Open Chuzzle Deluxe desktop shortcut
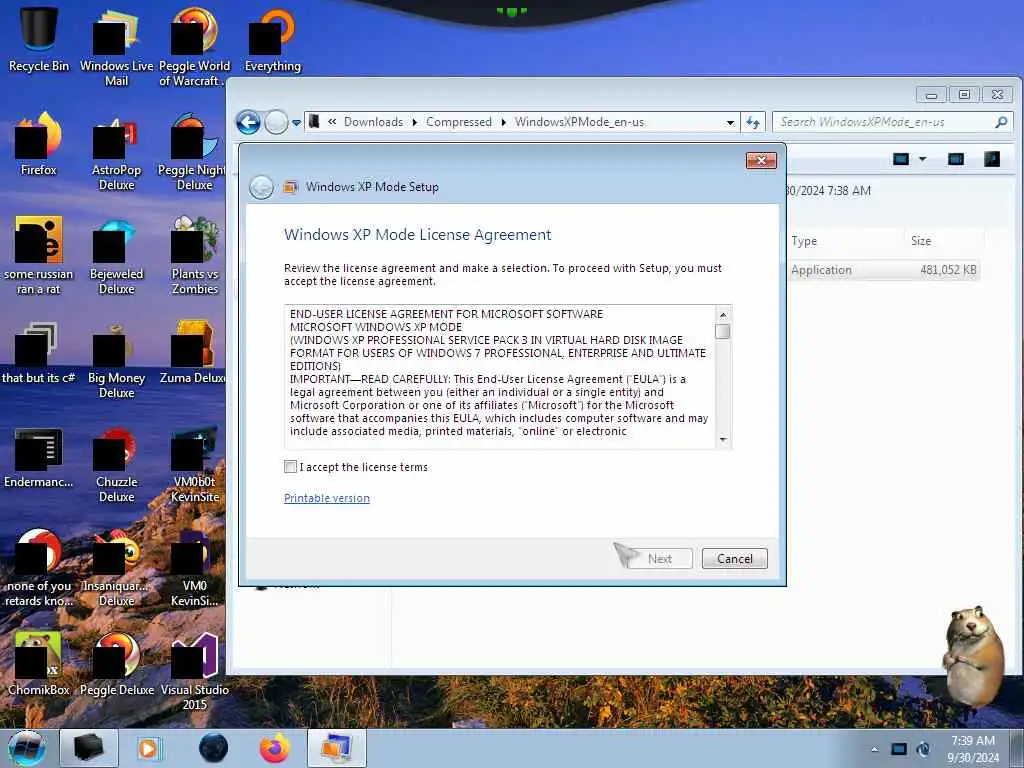Image resolution: width=1024 pixels, height=768 pixels. 116,464
